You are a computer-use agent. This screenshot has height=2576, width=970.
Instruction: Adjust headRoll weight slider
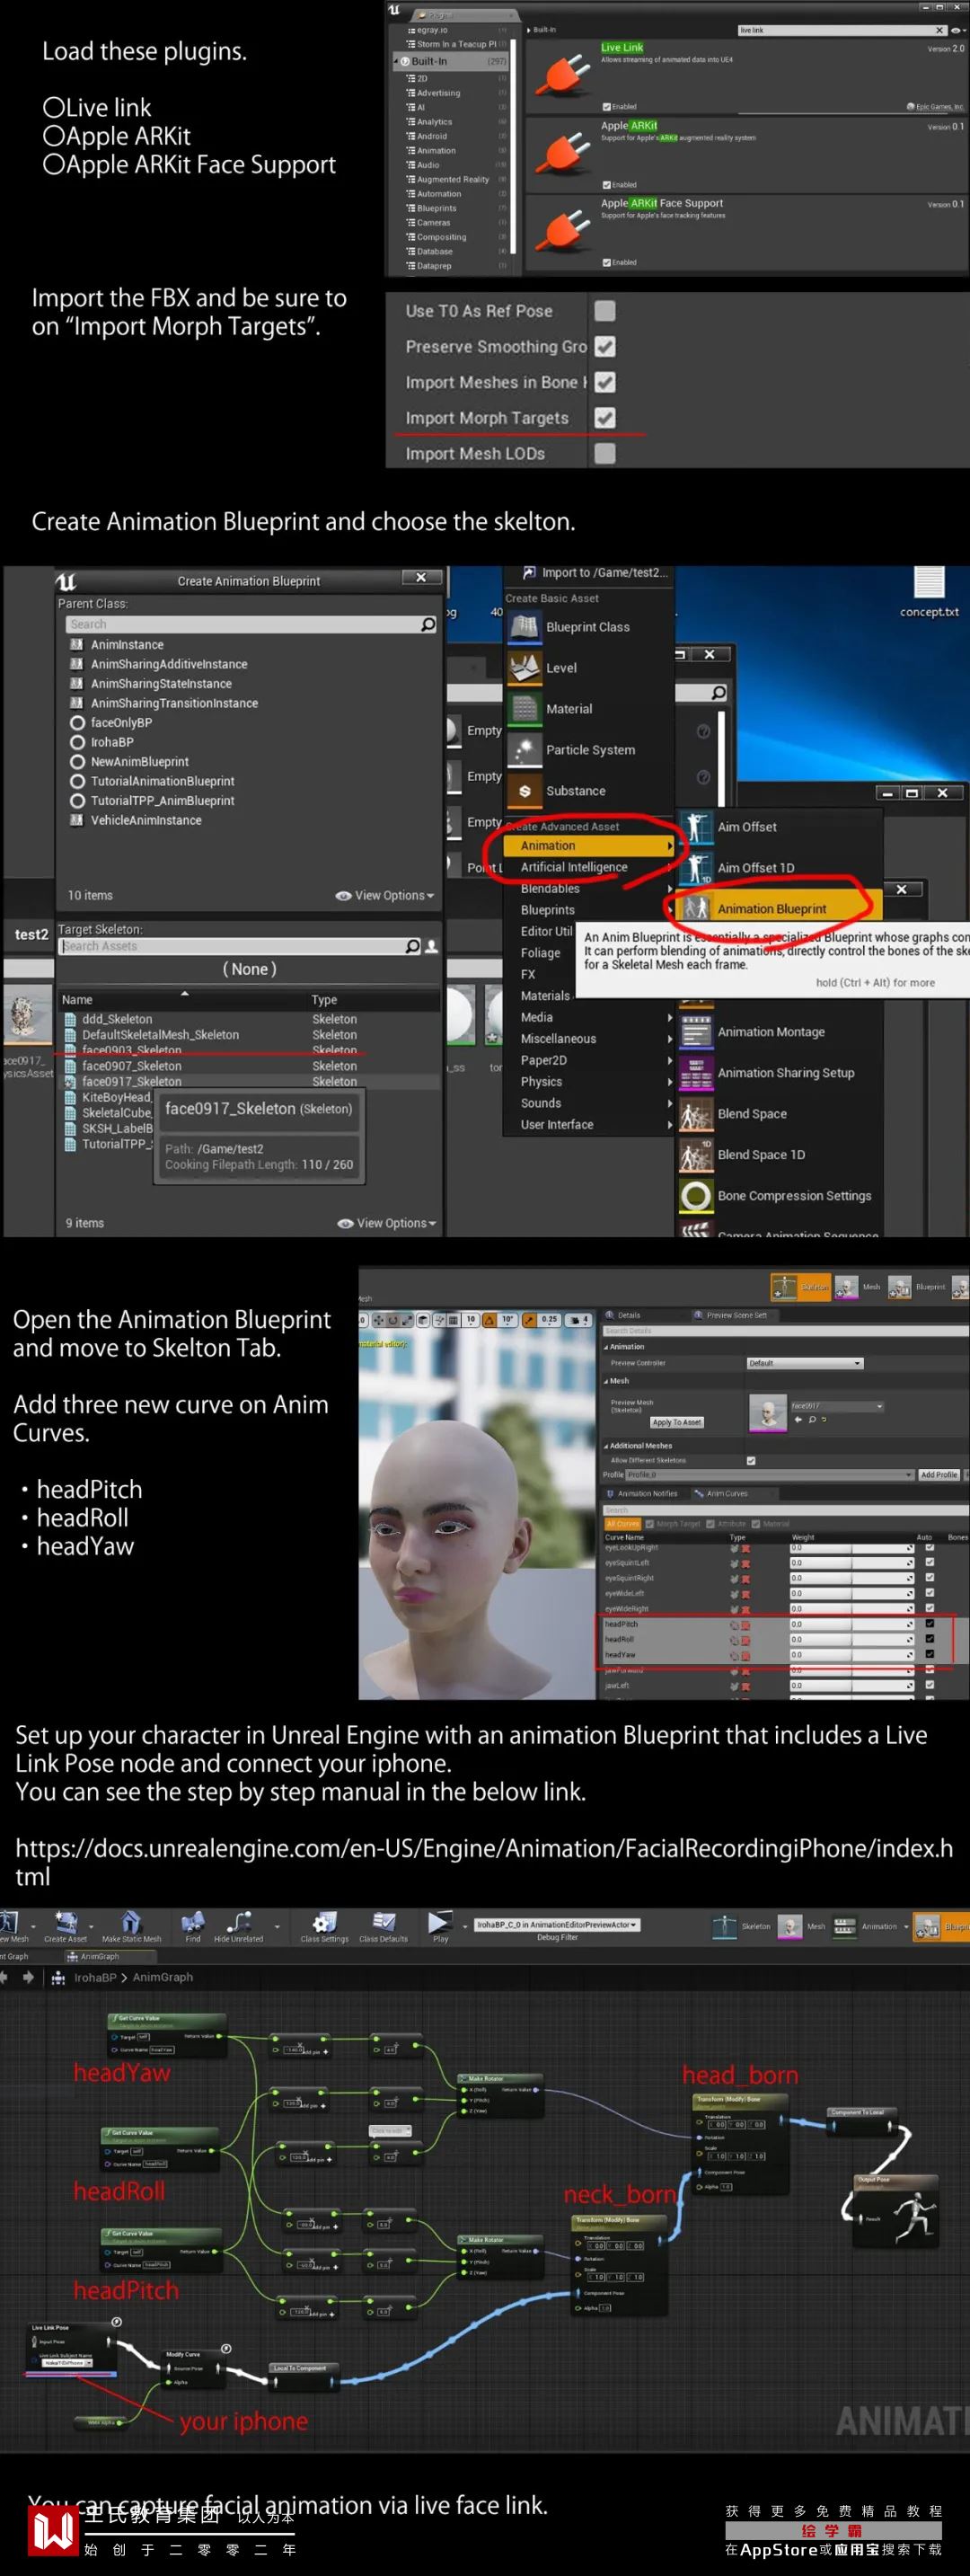(852, 1640)
